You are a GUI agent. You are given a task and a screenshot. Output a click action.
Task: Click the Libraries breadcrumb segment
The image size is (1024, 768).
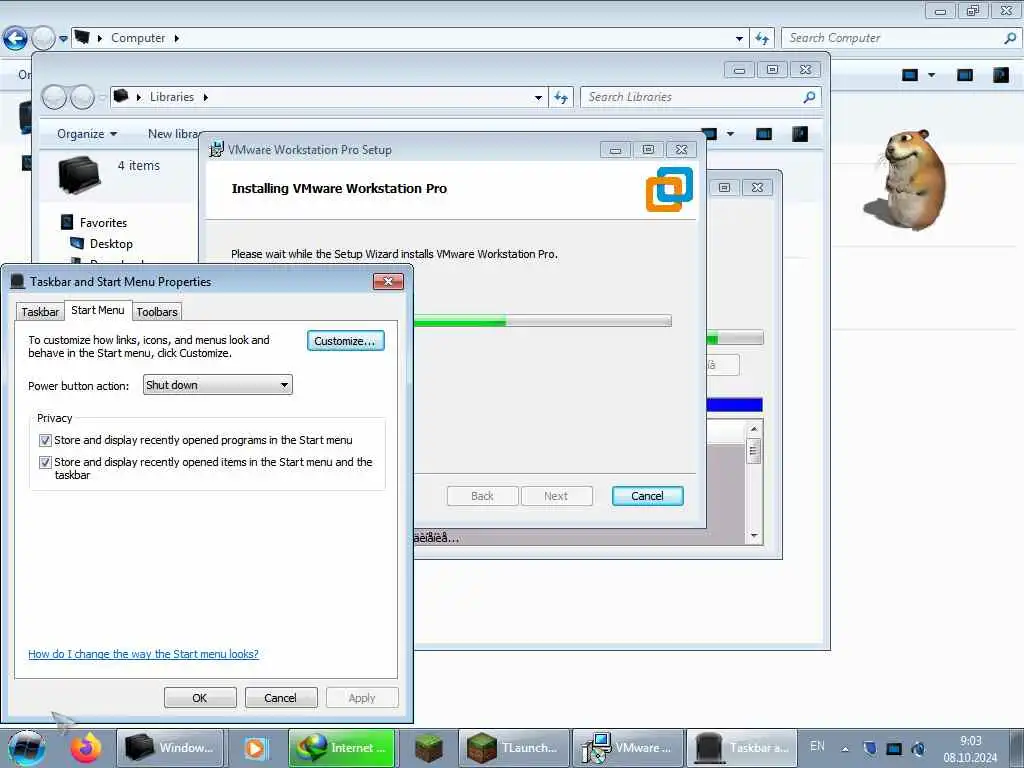(172, 97)
